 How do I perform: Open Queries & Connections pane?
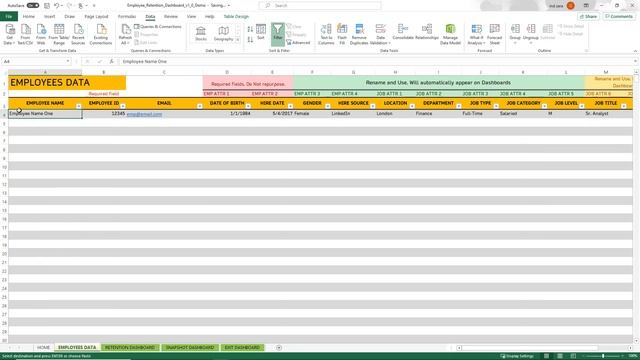(158, 27)
